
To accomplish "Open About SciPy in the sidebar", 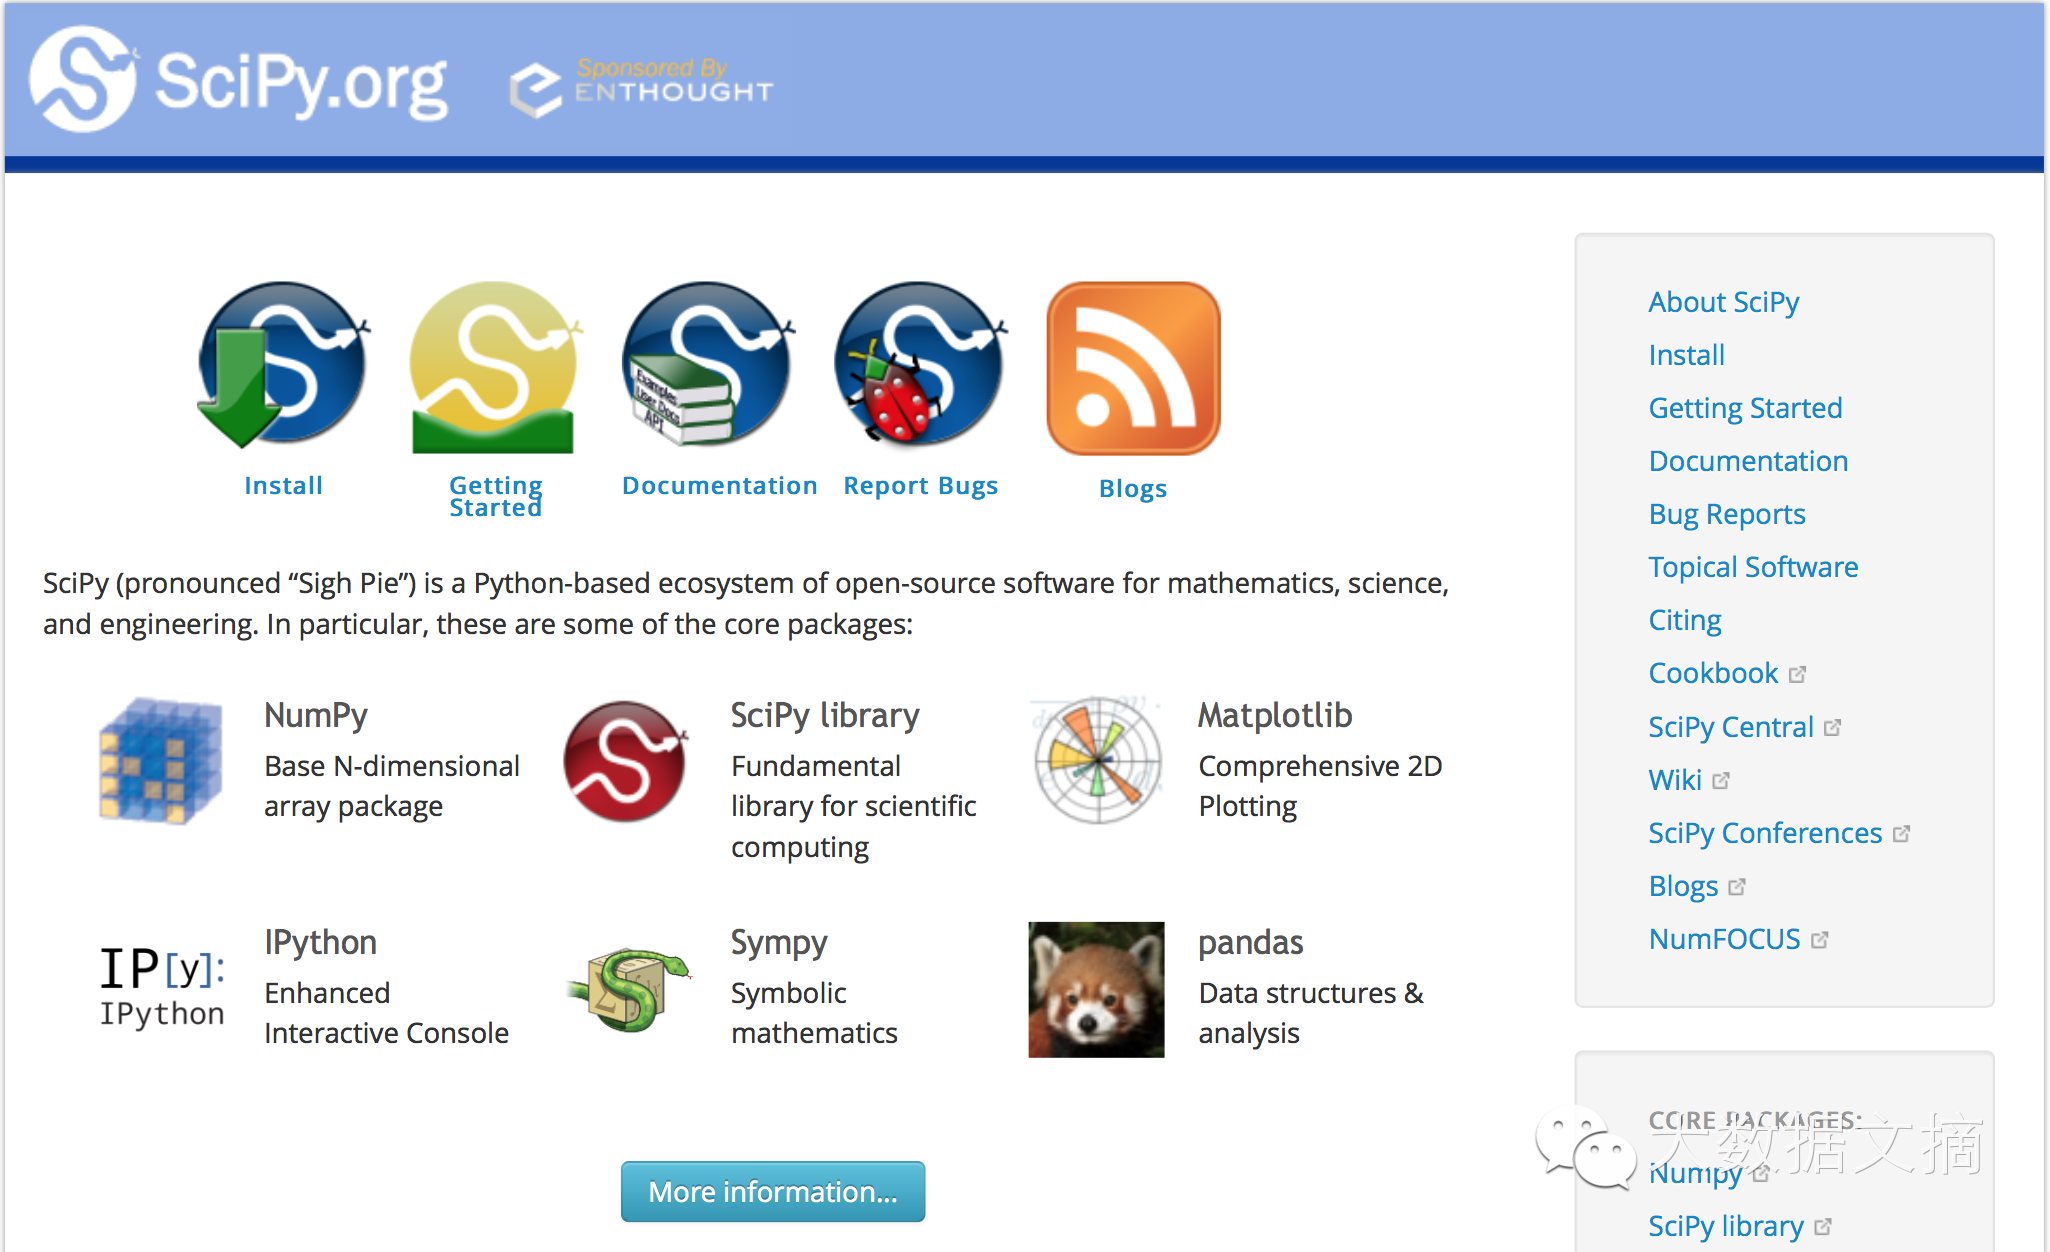I will coord(1723,302).
